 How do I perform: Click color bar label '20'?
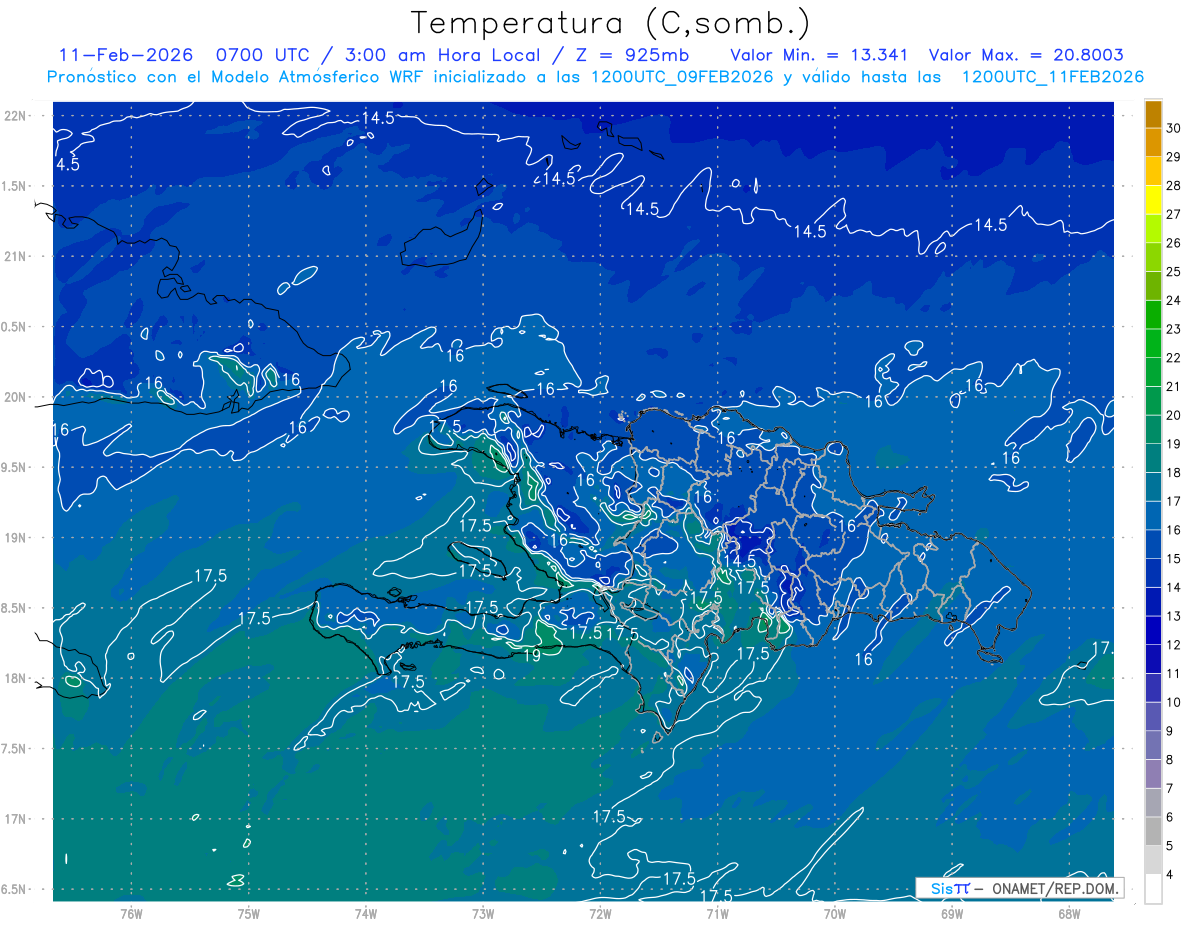click(x=1174, y=415)
